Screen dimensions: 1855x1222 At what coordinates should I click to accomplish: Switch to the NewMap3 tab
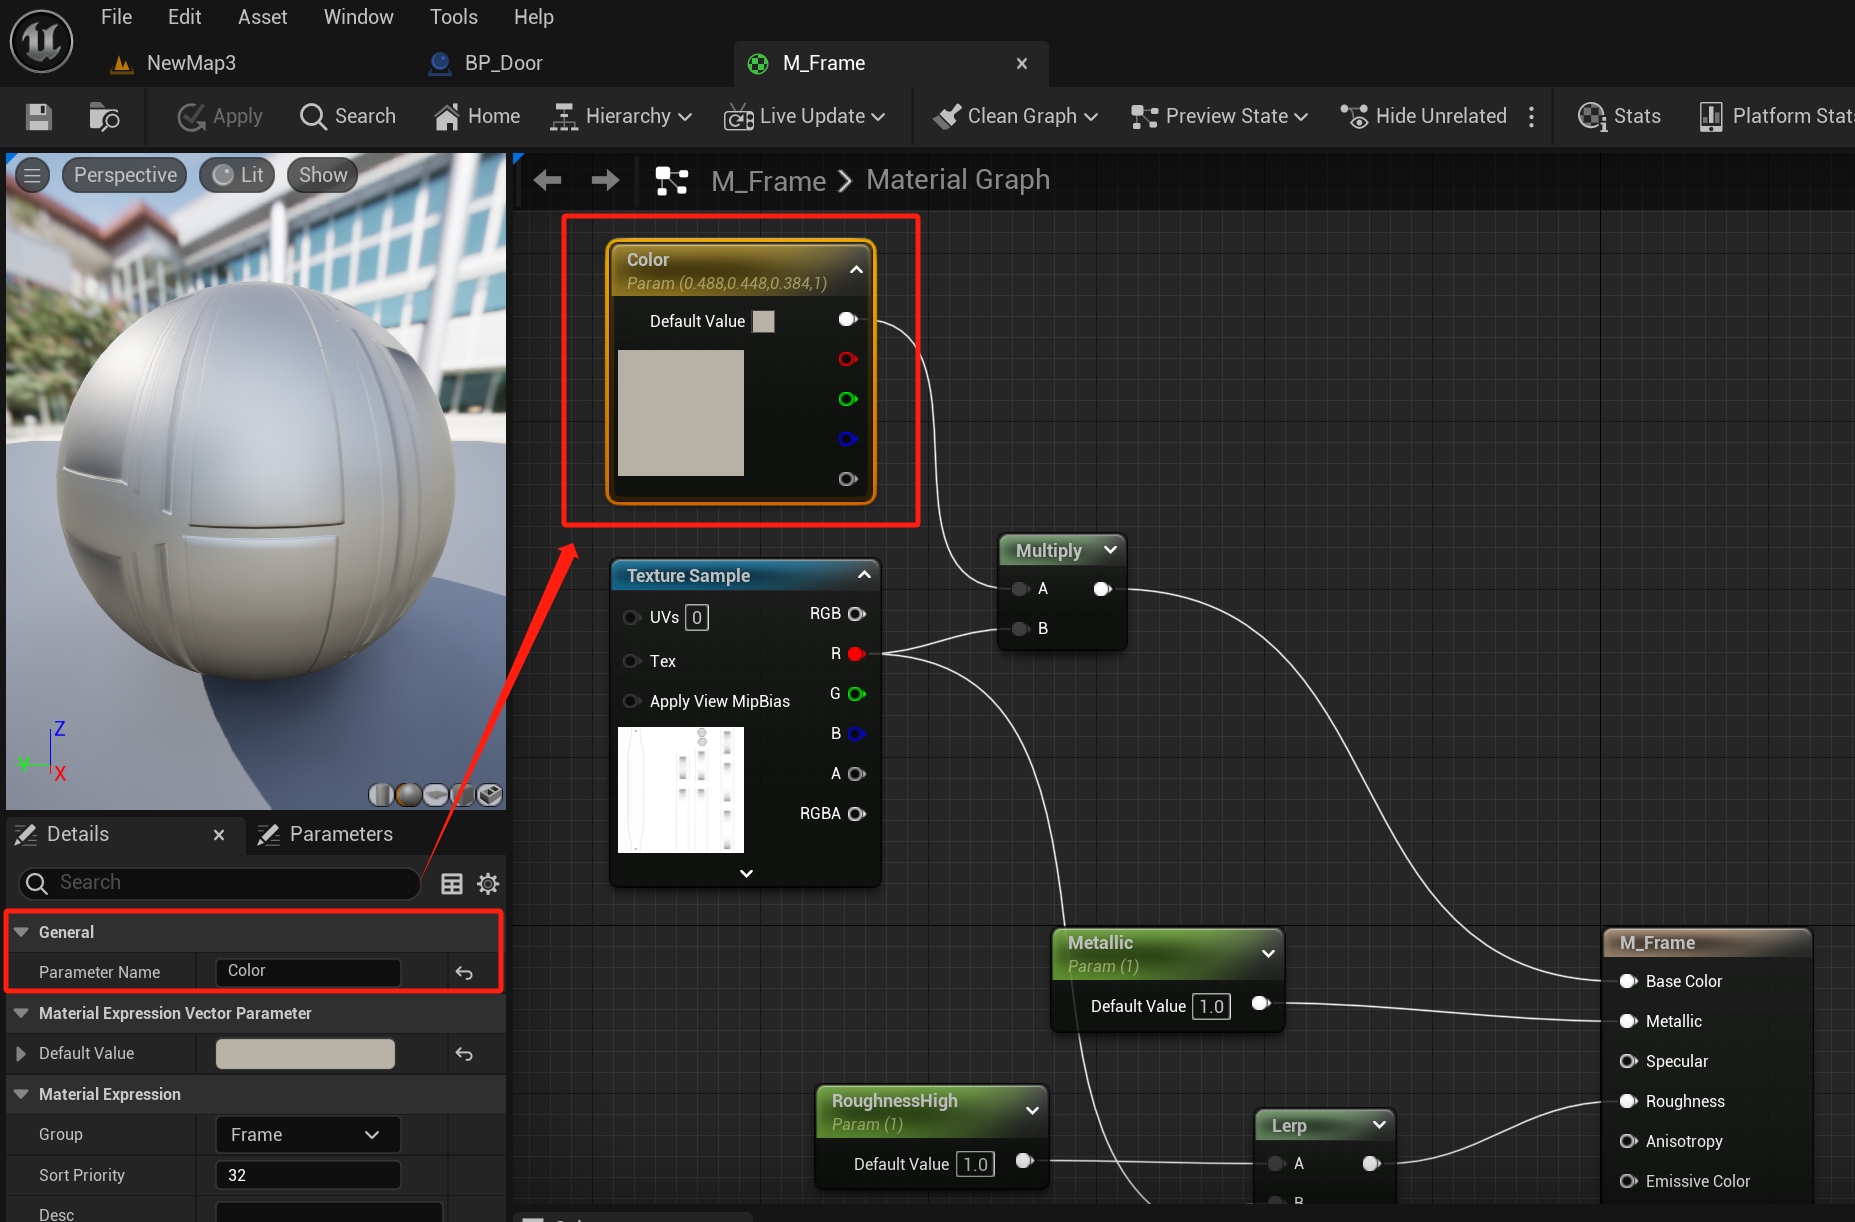174,63
